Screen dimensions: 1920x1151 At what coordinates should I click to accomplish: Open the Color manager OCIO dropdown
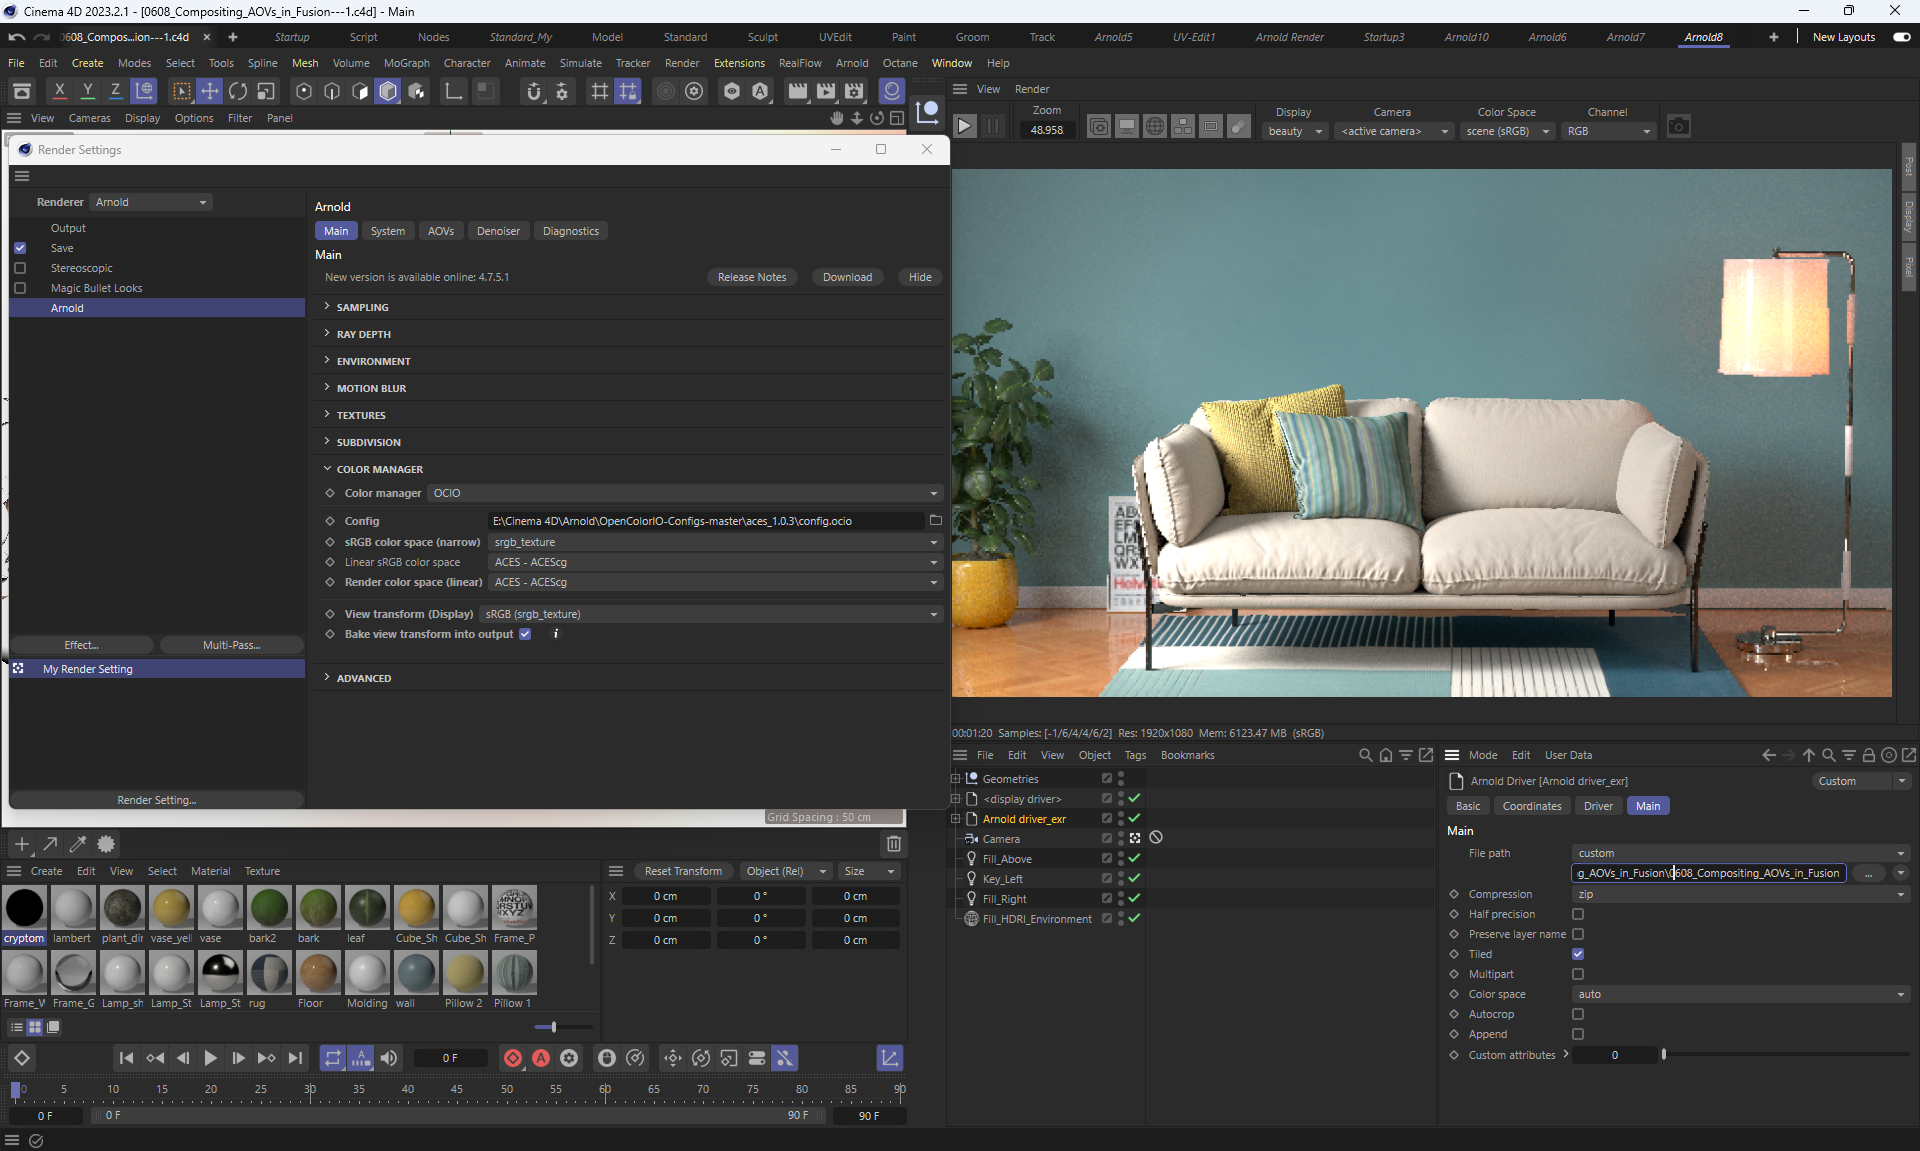tap(685, 493)
